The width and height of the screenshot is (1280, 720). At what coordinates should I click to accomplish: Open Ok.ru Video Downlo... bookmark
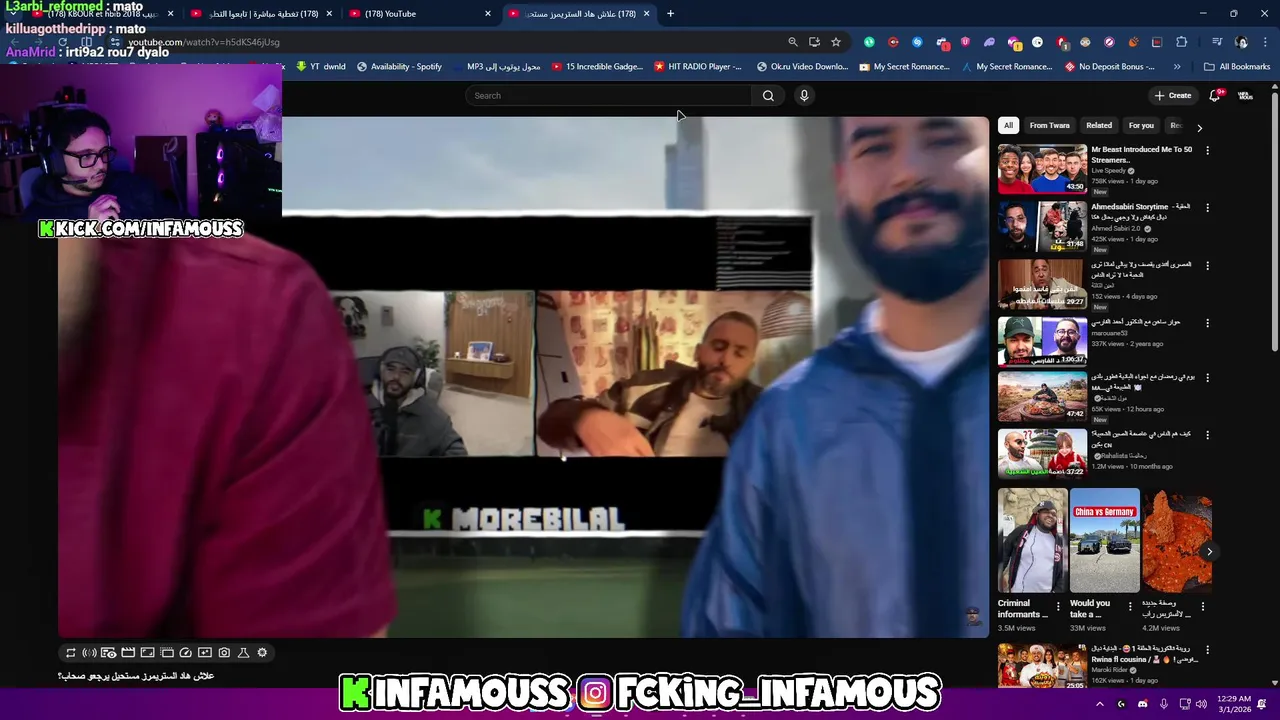[x=802, y=67]
